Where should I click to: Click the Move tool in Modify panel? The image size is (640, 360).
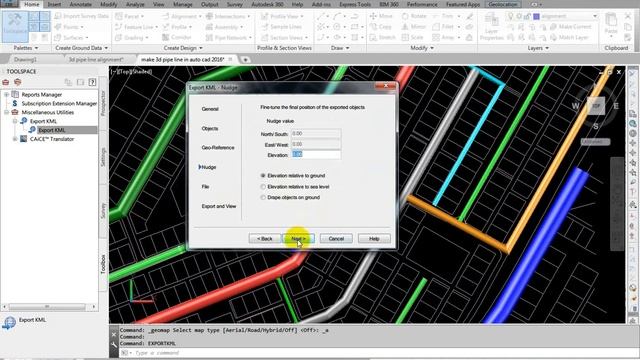coord(381,16)
